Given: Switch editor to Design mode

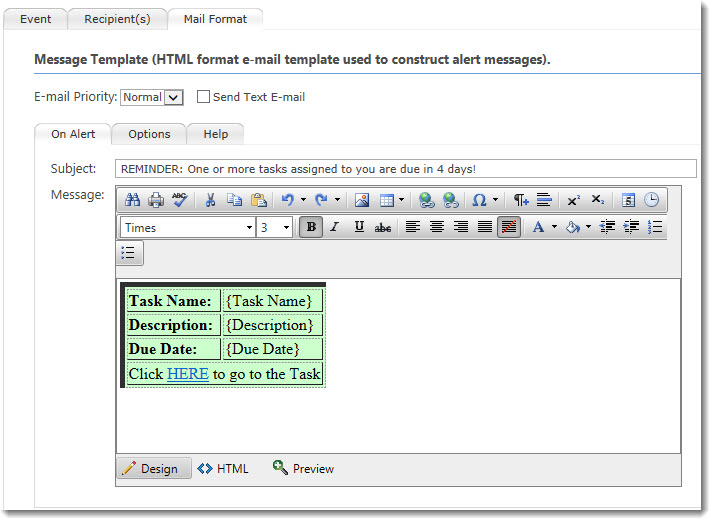Looking at the screenshot, I should (154, 468).
